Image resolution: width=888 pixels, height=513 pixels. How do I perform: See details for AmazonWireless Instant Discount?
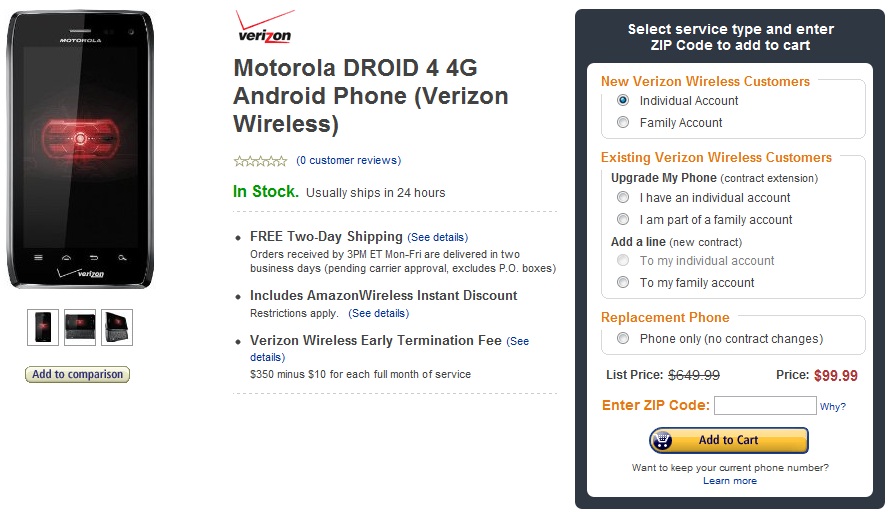click(378, 313)
